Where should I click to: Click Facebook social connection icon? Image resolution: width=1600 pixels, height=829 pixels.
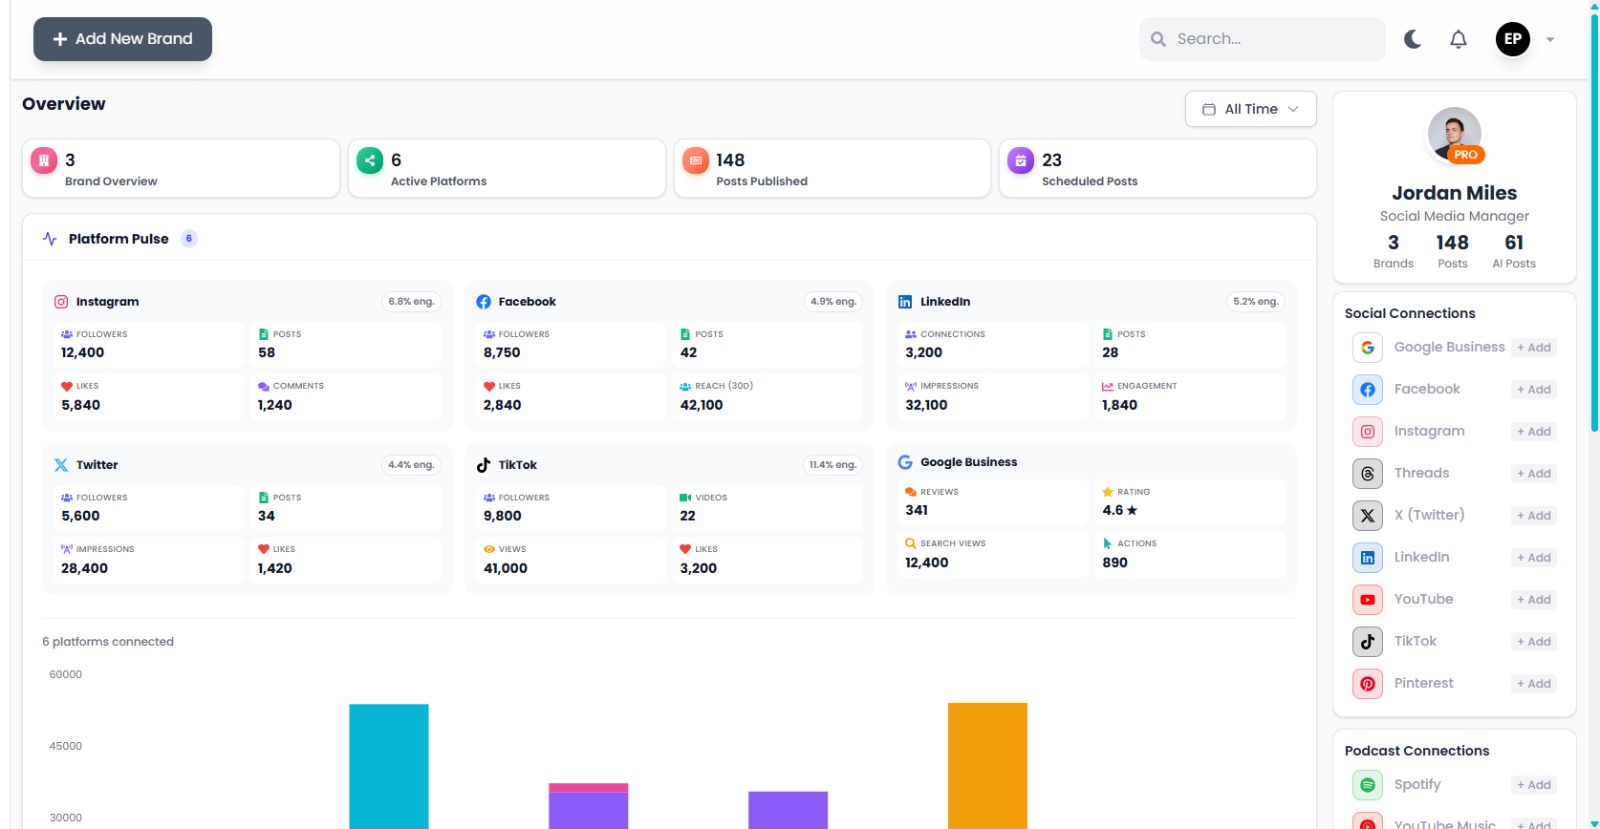[x=1367, y=390]
